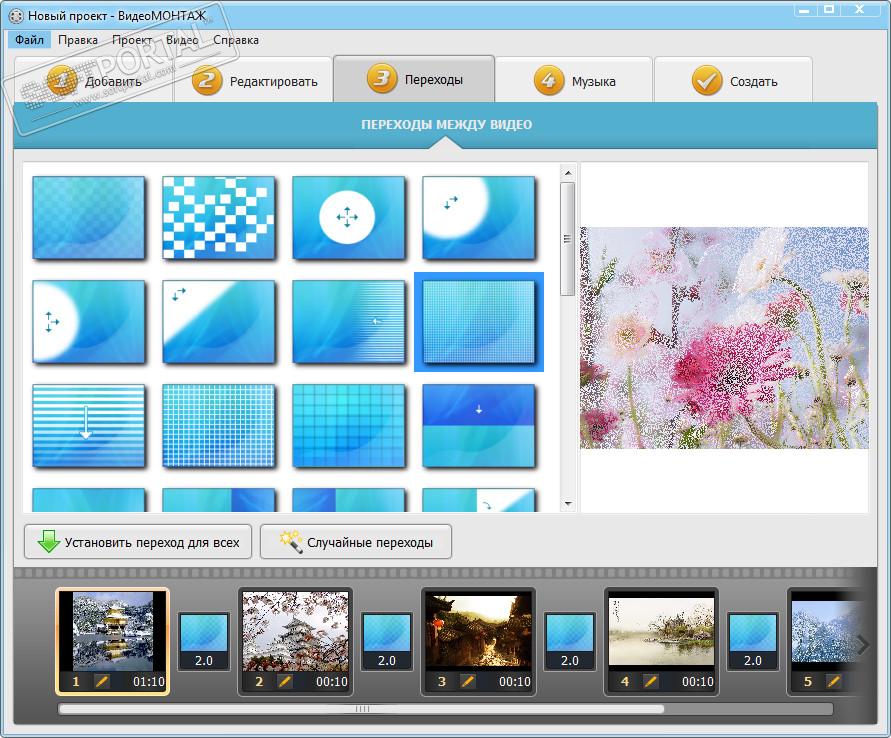Viewport: 891px width, 738px height.
Task: Click the highlighted fine-dots dissolve transition
Action: 478,322
